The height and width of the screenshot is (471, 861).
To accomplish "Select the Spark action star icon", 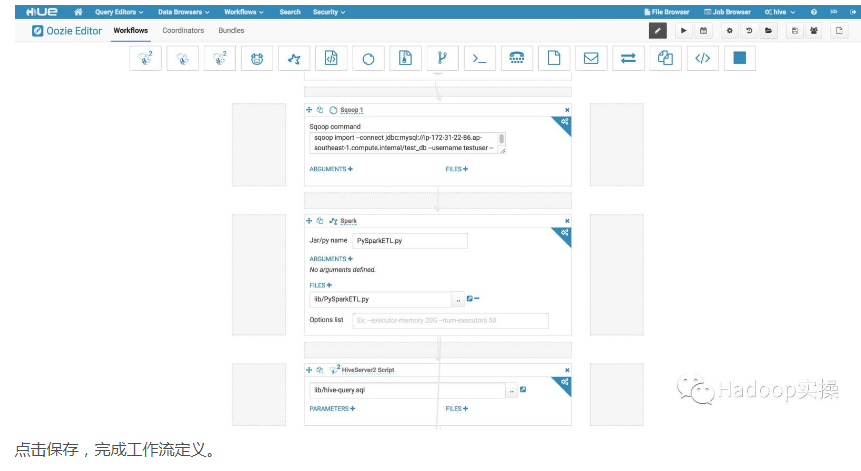I will tap(294, 58).
